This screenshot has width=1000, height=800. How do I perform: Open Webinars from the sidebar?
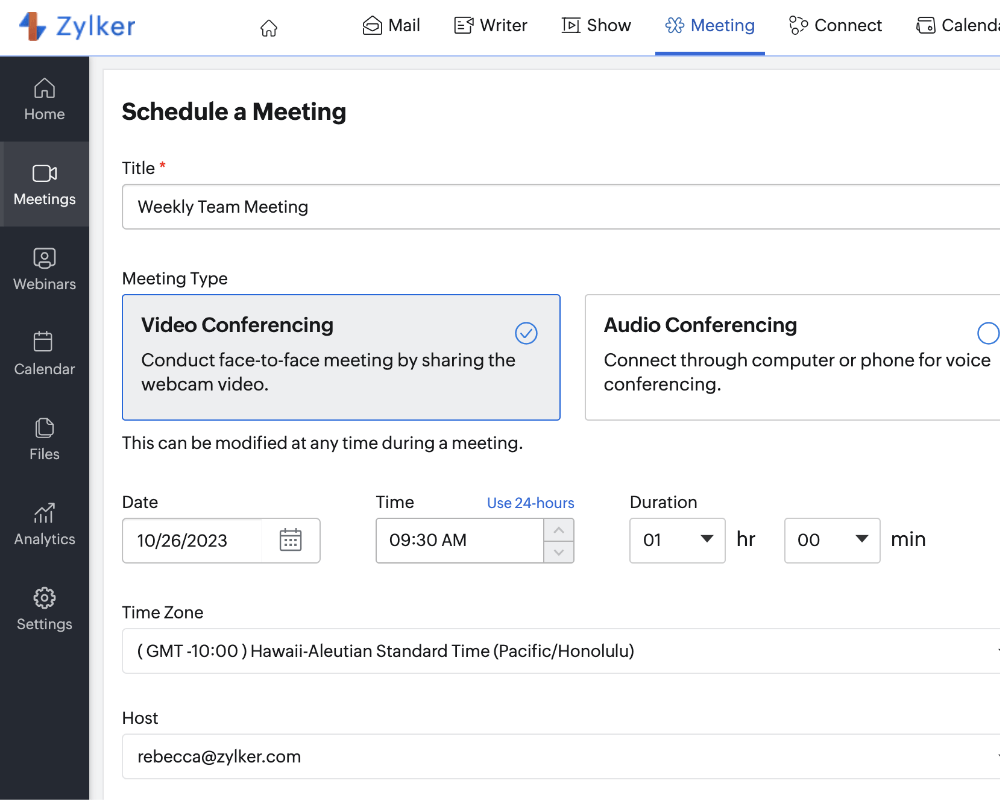pos(44,269)
